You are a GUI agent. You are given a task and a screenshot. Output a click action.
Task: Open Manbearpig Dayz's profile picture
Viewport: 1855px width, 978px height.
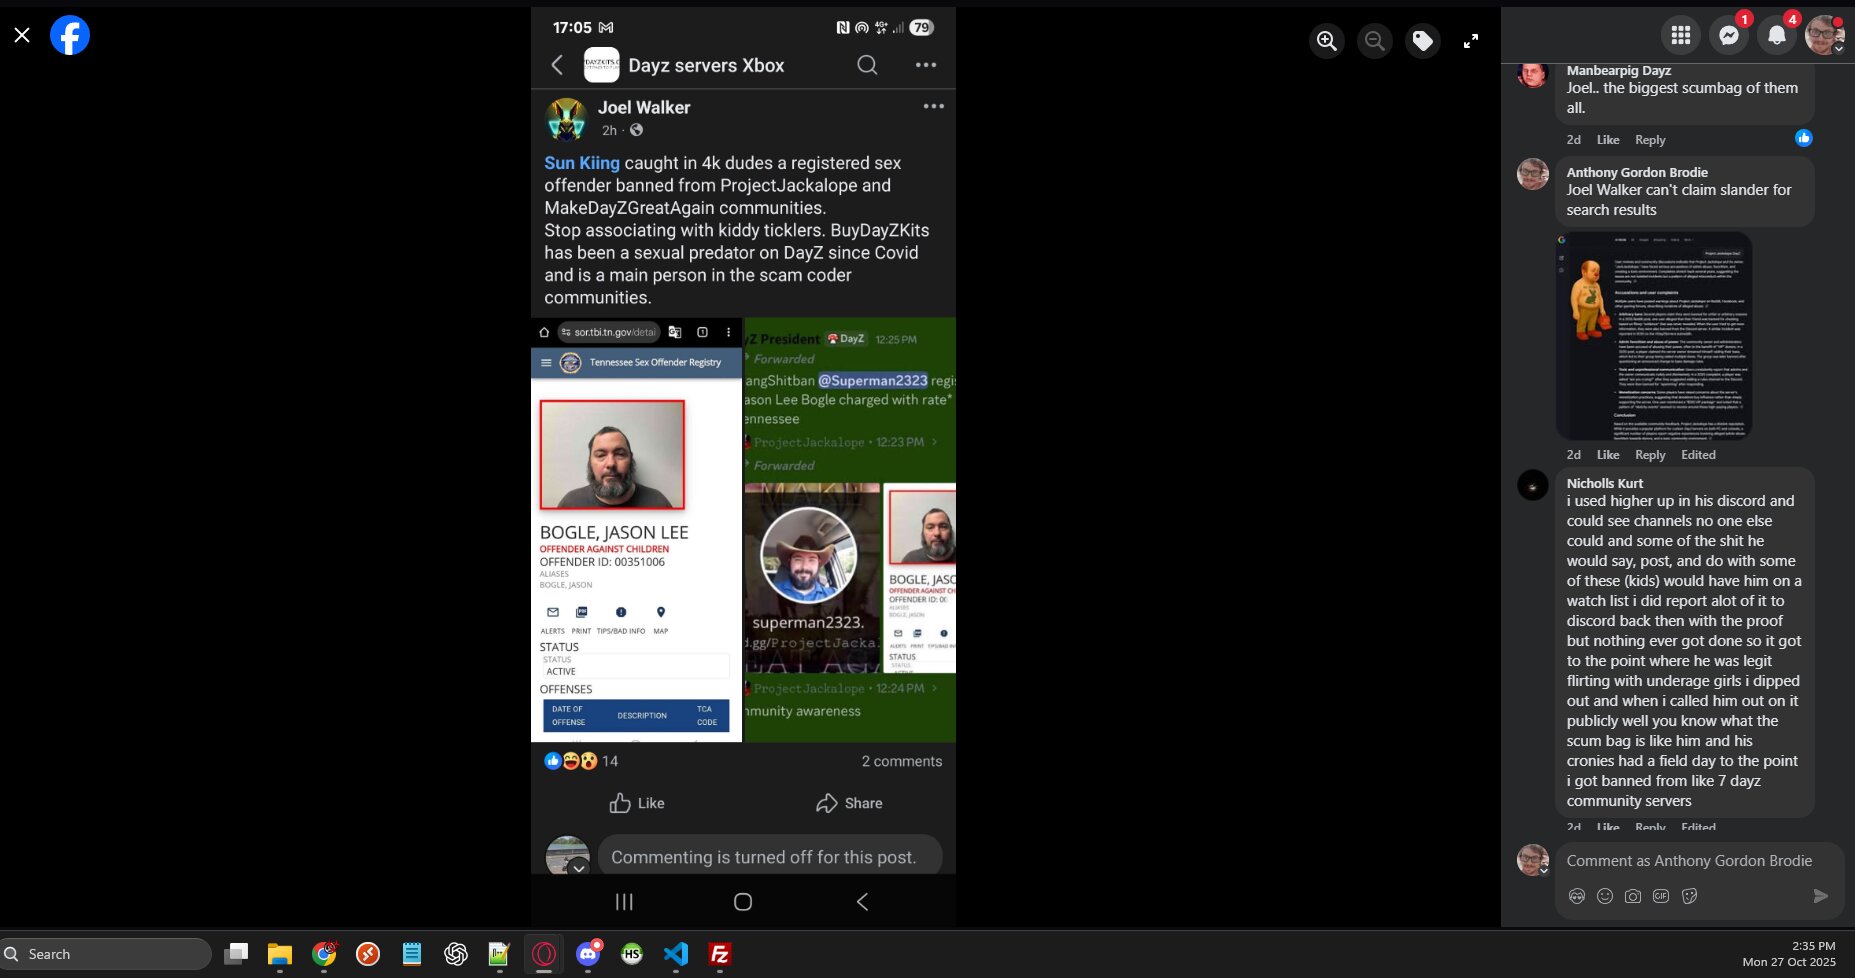coord(1533,73)
